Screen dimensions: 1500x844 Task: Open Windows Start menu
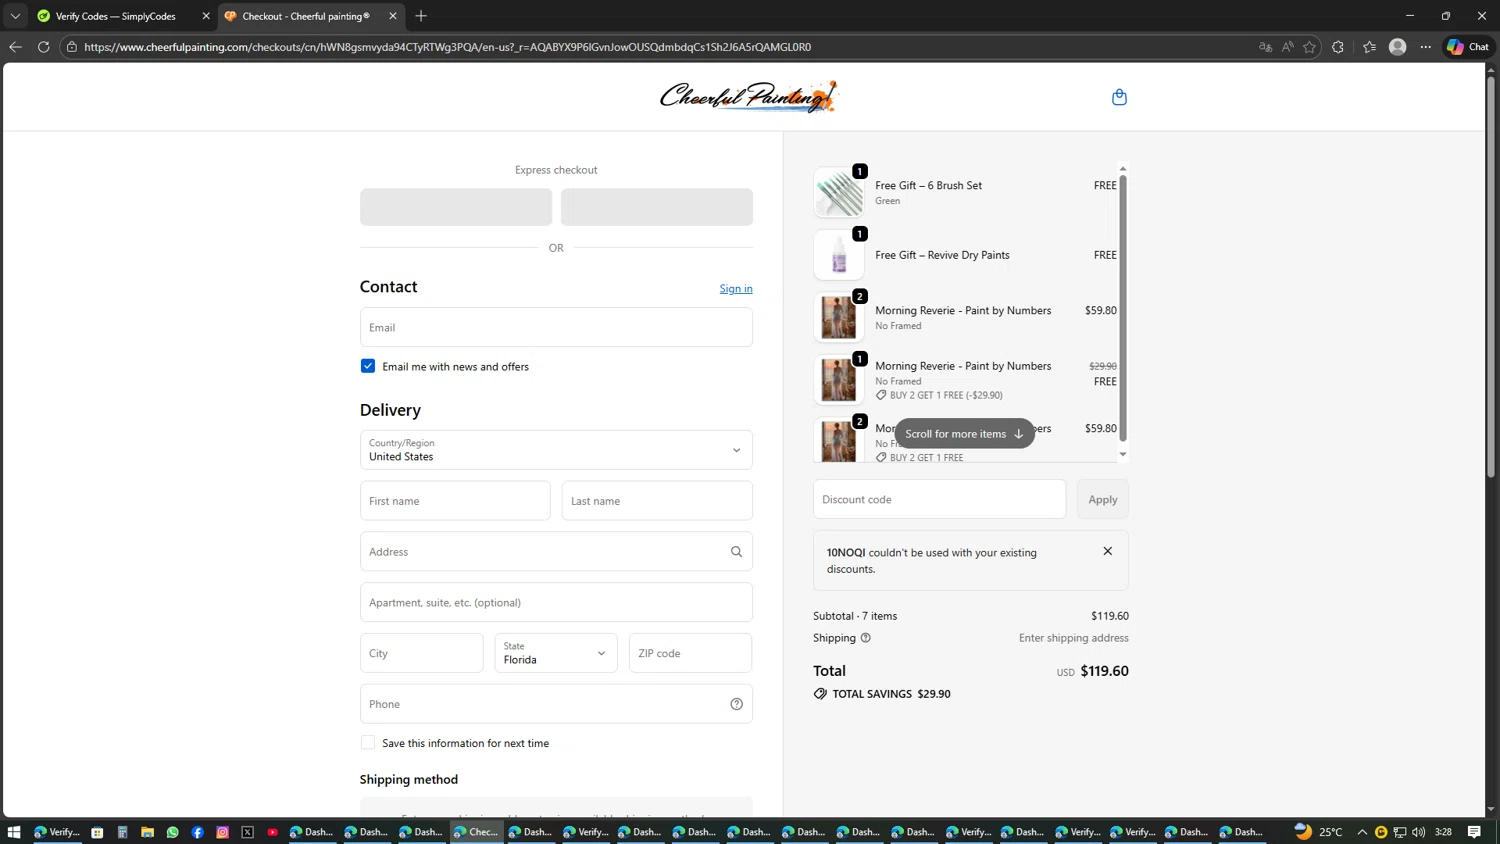[x=14, y=832]
